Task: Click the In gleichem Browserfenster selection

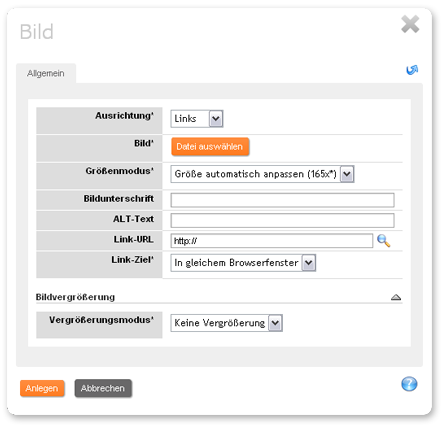Action: (236, 263)
